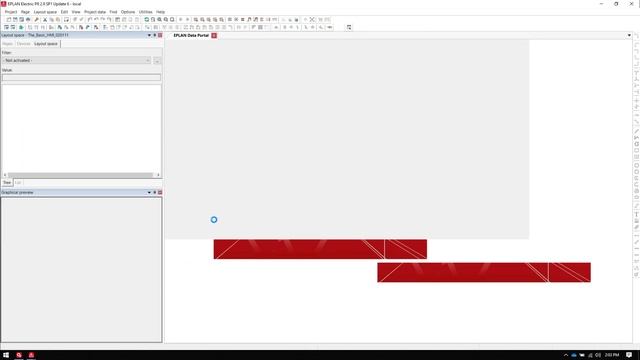The width and height of the screenshot is (640, 360).
Task: Click the Copy icon next to the scissors
Action: pyautogui.click(x=51, y=20)
